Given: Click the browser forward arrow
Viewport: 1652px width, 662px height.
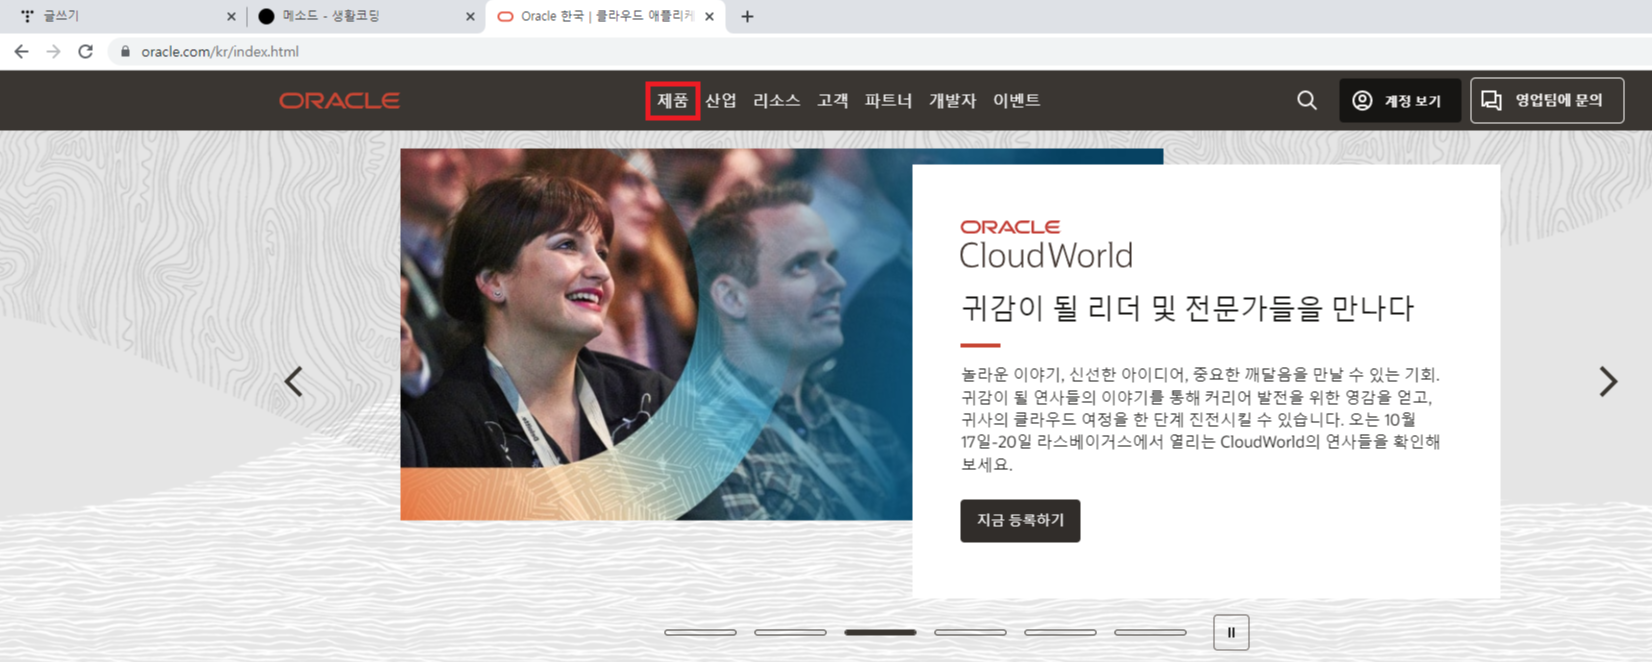Looking at the screenshot, I should [x=53, y=51].
